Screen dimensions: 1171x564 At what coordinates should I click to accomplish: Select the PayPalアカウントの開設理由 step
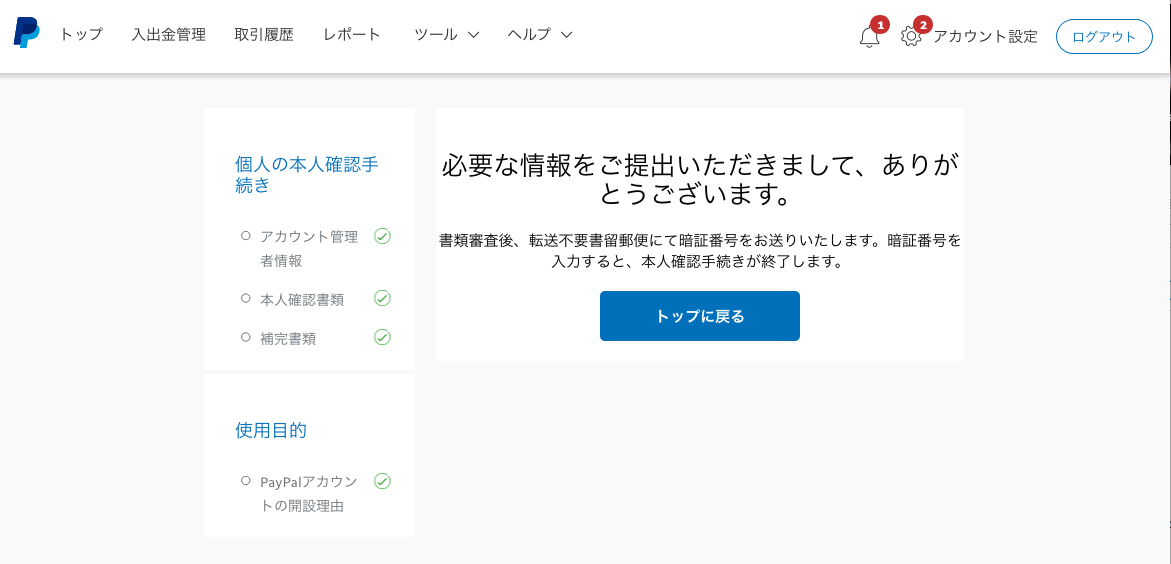(308, 493)
